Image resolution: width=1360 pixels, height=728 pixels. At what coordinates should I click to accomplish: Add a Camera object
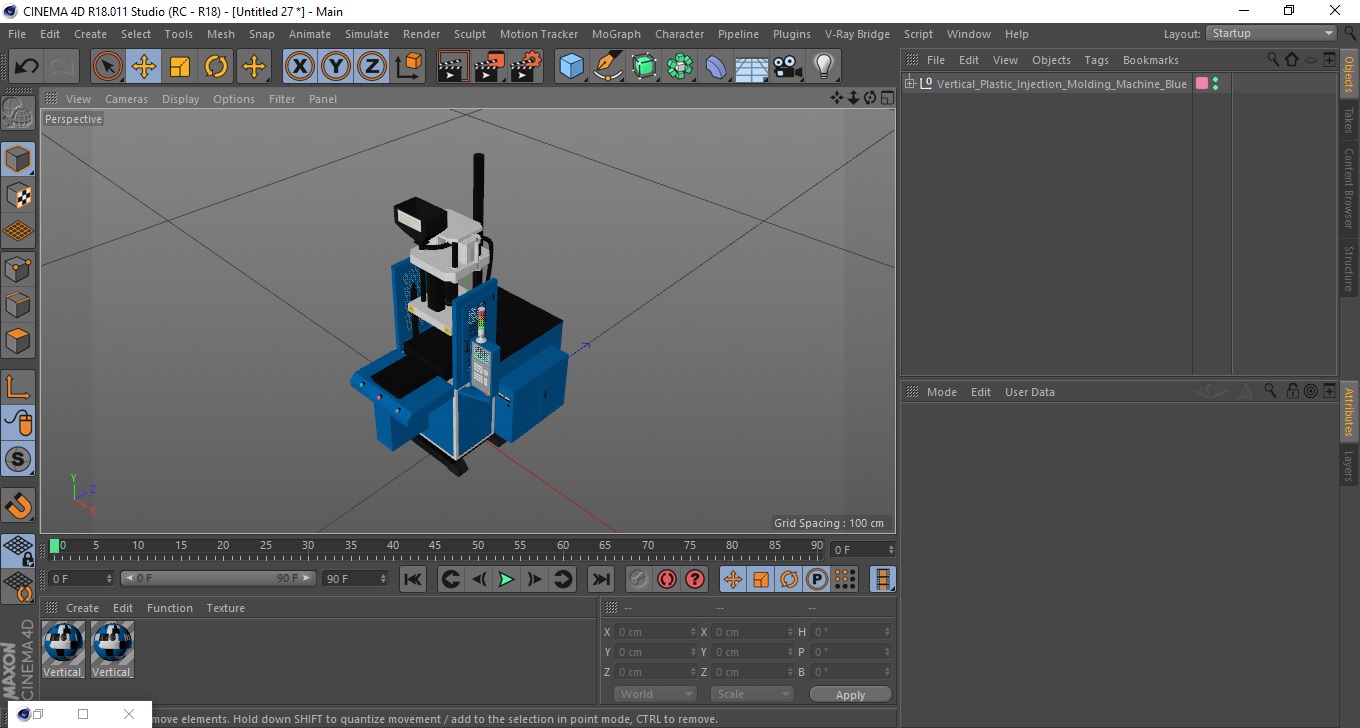(x=788, y=67)
